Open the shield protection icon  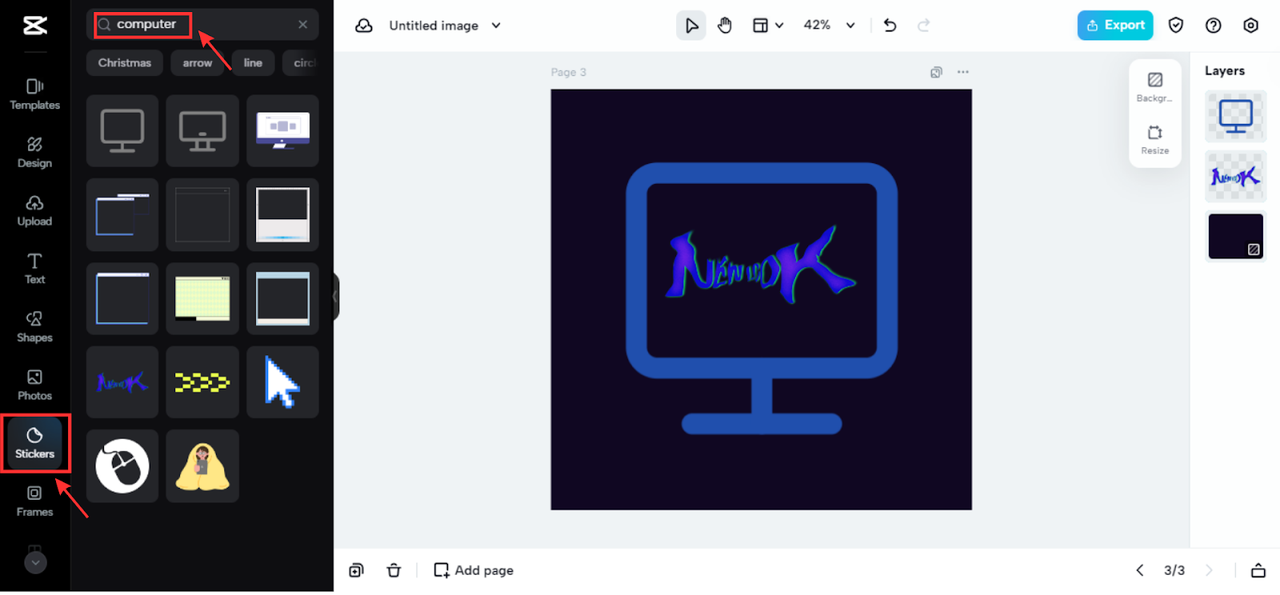(x=1177, y=25)
